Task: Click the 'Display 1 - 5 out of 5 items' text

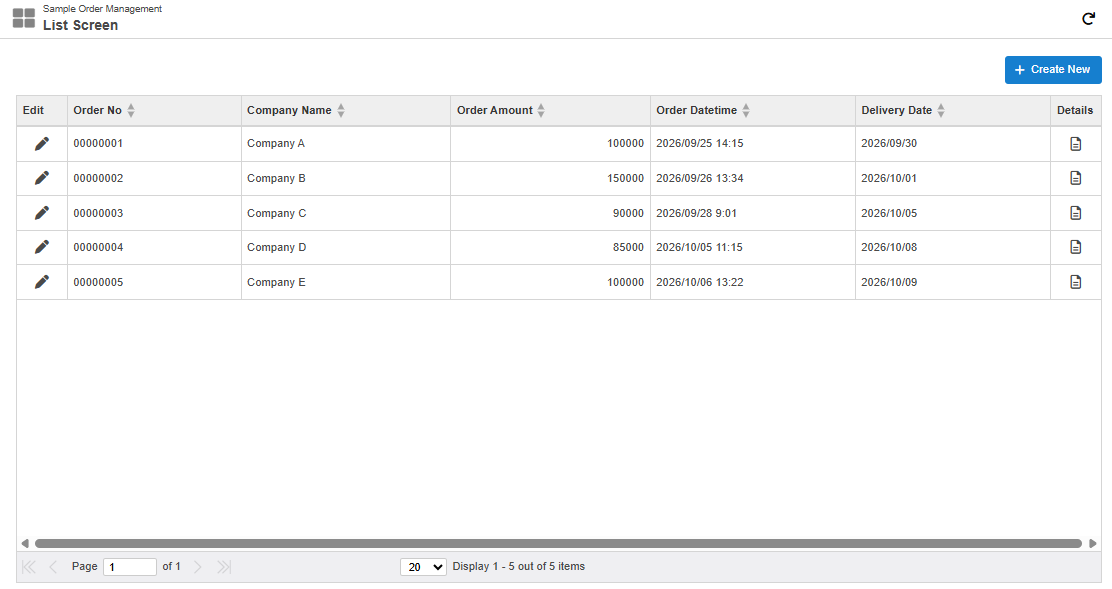Action: point(518,566)
